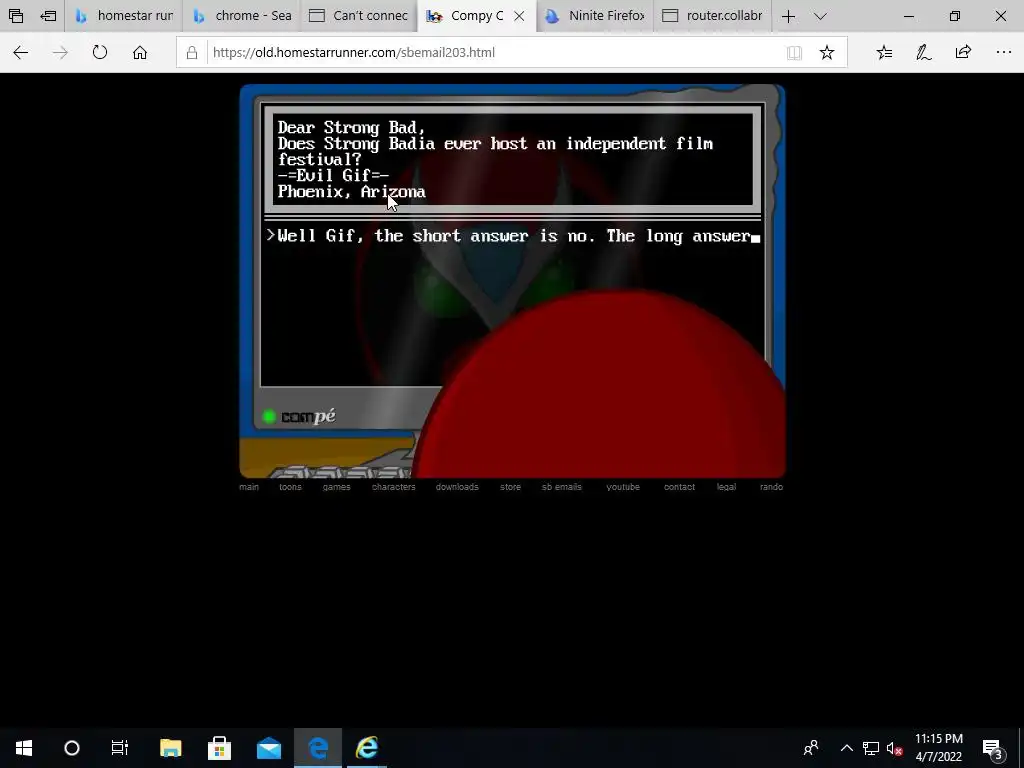The image size is (1024, 768).
Task: Show hidden tray icons chevron
Action: coord(846,748)
